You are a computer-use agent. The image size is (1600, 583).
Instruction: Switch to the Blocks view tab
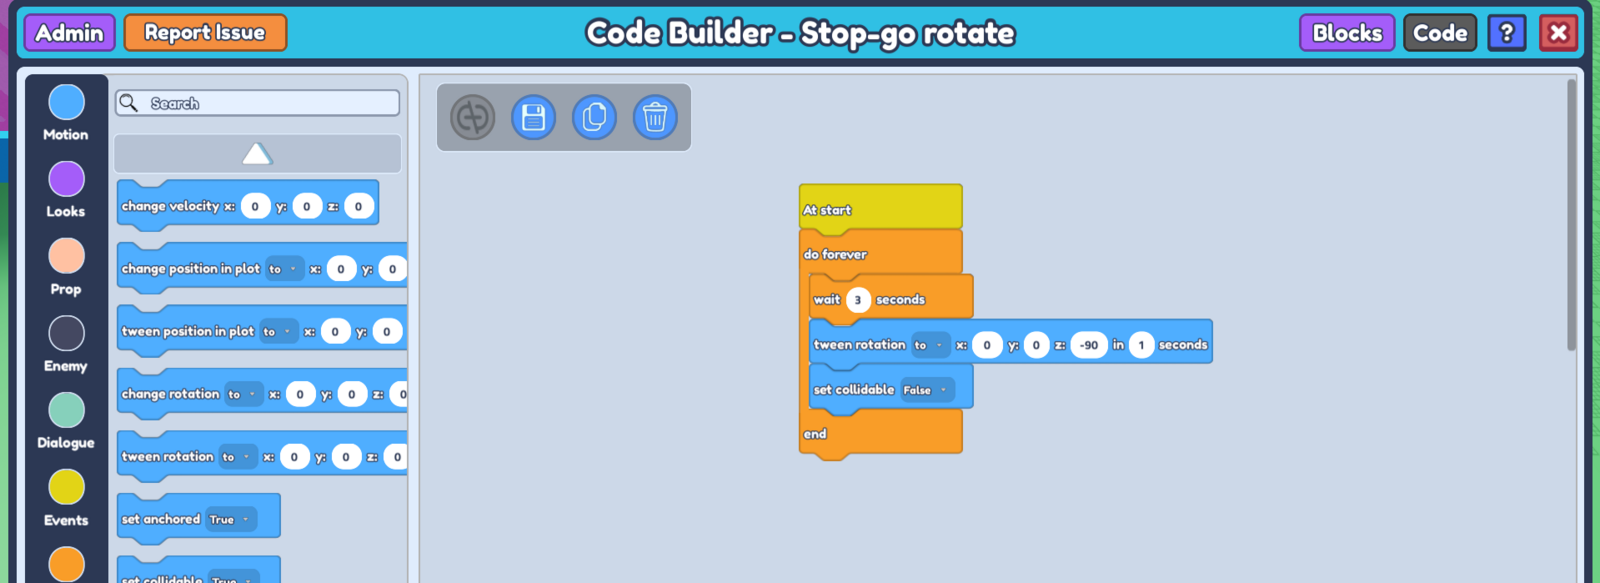click(x=1346, y=33)
